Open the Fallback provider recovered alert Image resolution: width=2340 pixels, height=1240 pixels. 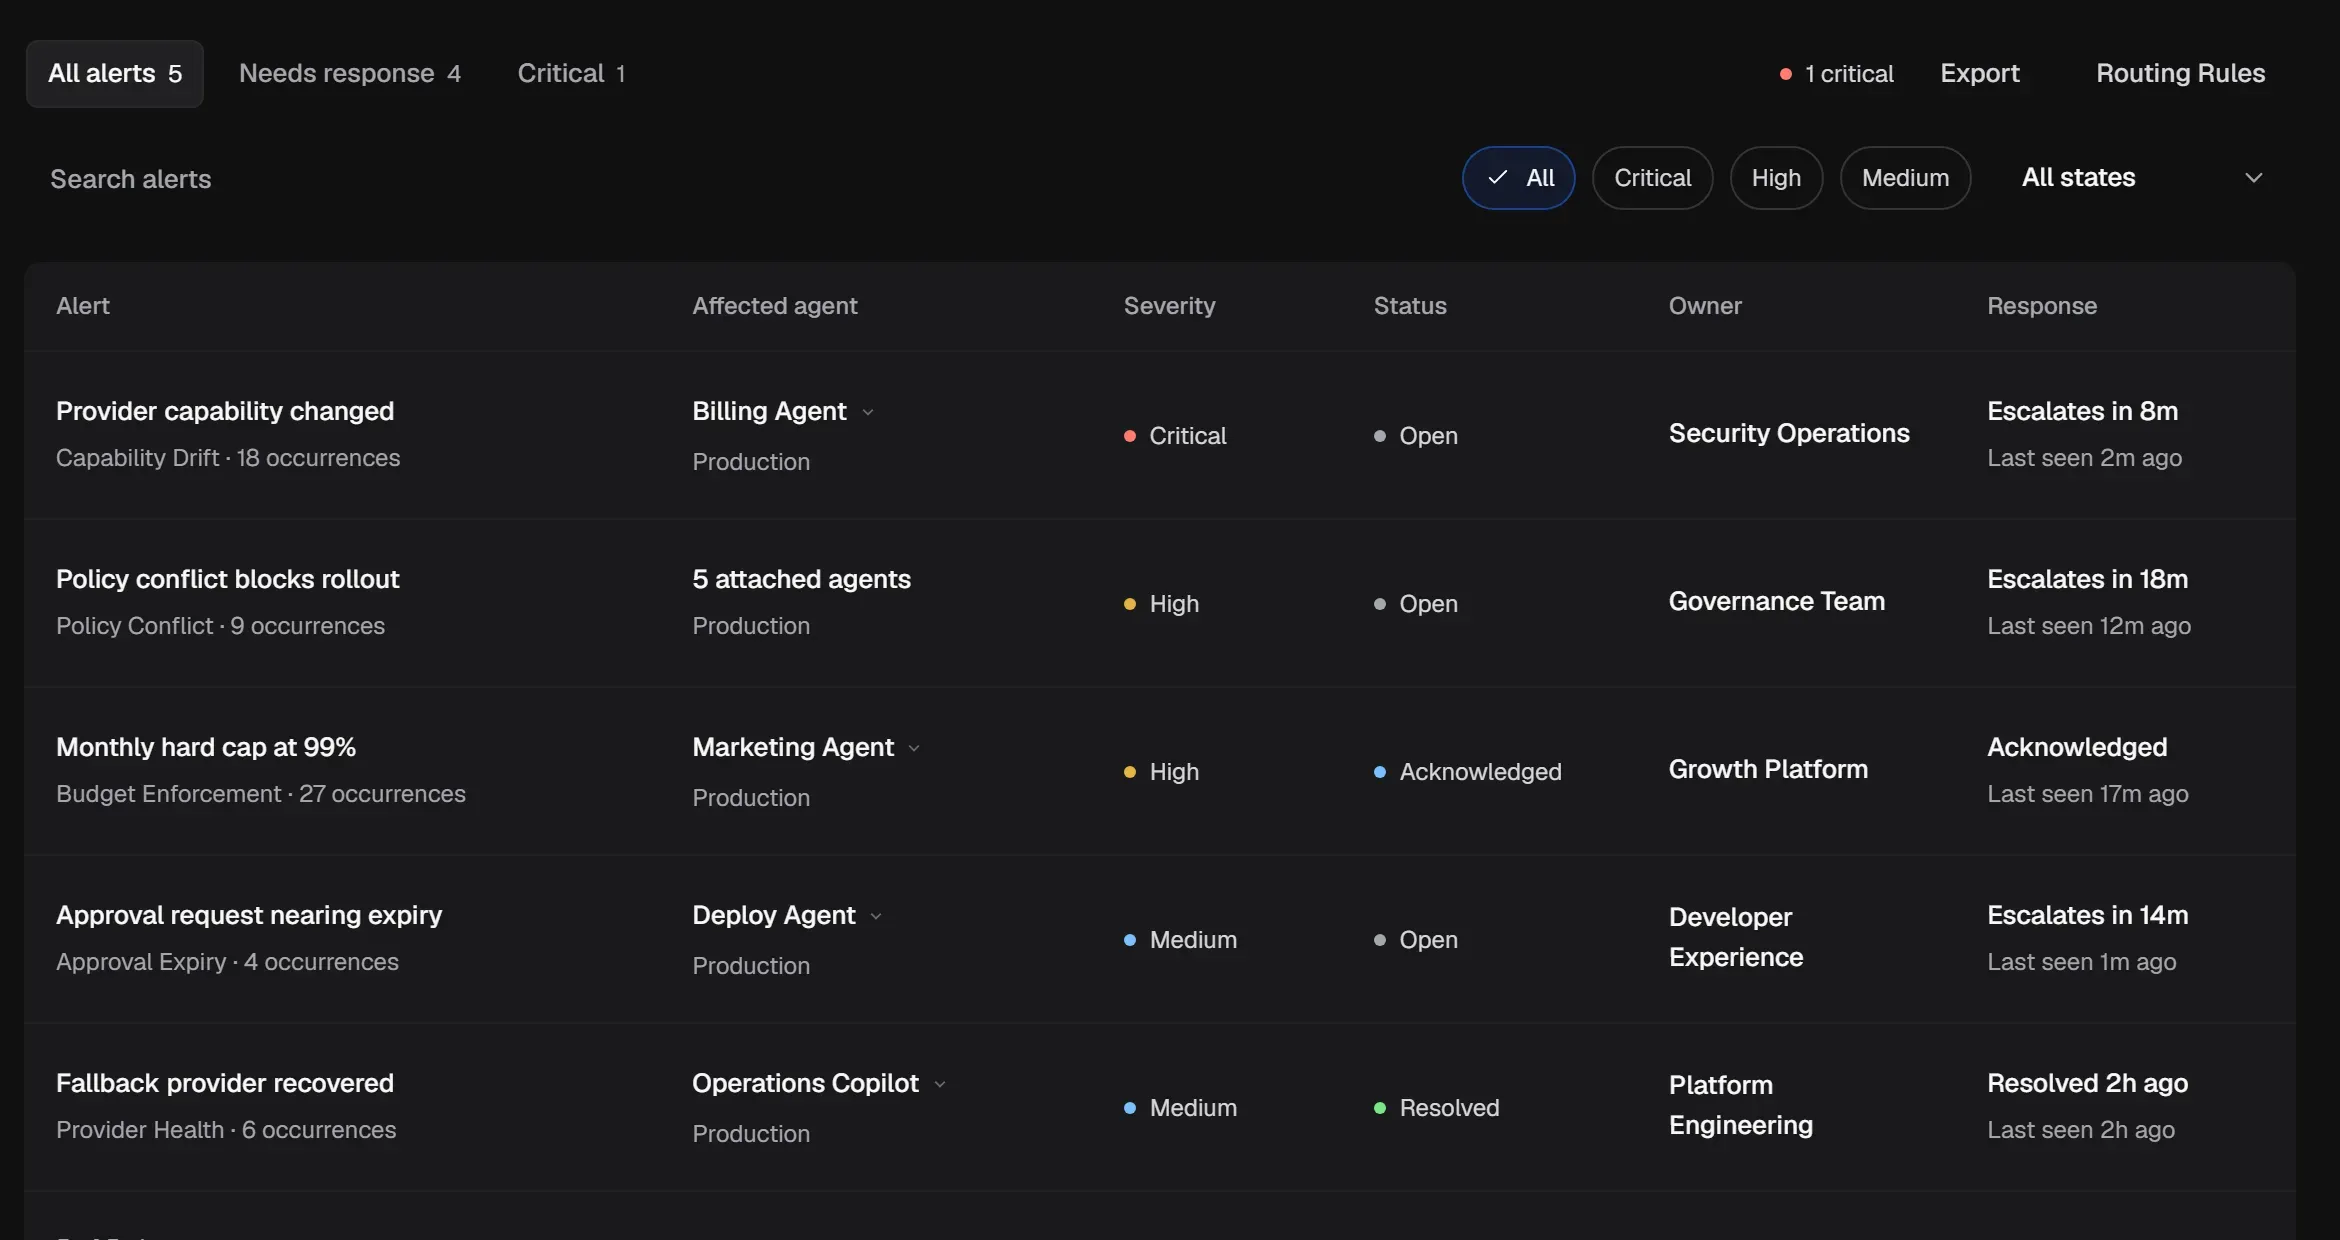(x=225, y=1083)
